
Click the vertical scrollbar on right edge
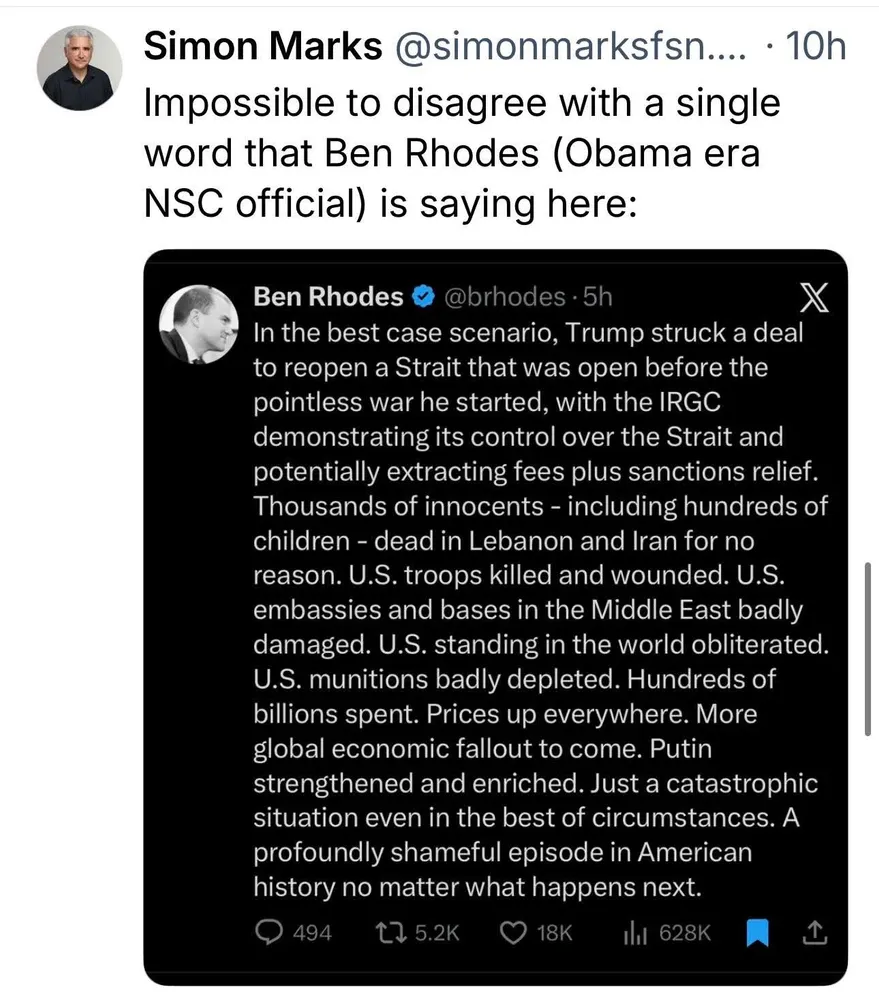866,648
